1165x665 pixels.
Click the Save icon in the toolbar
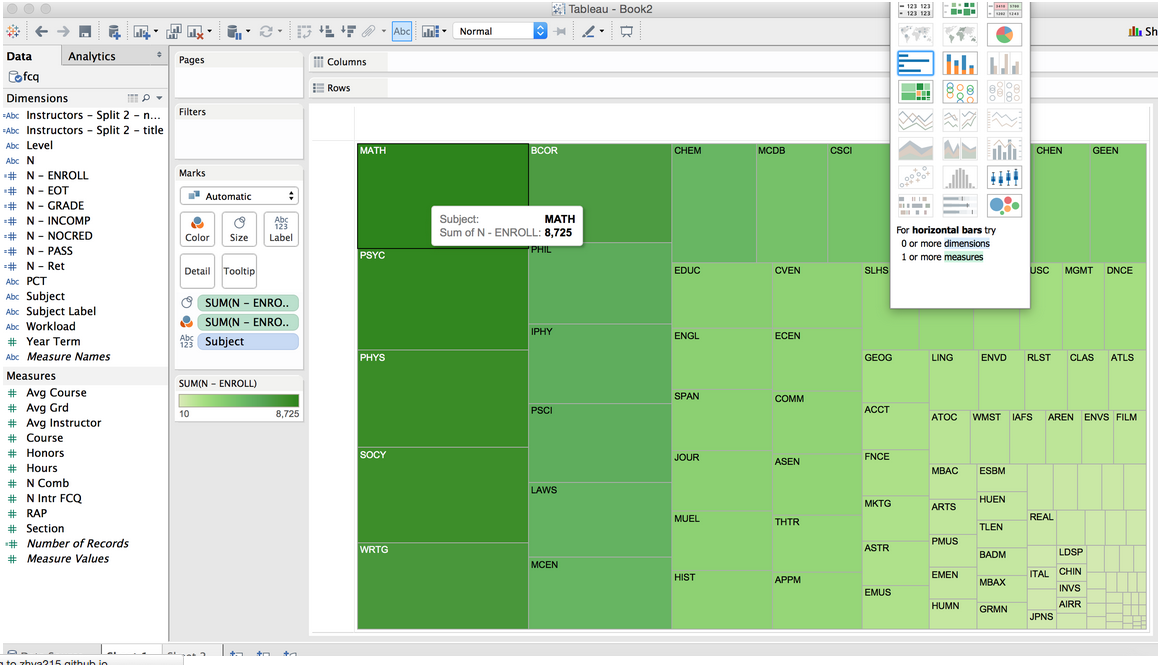pos(85,32)
